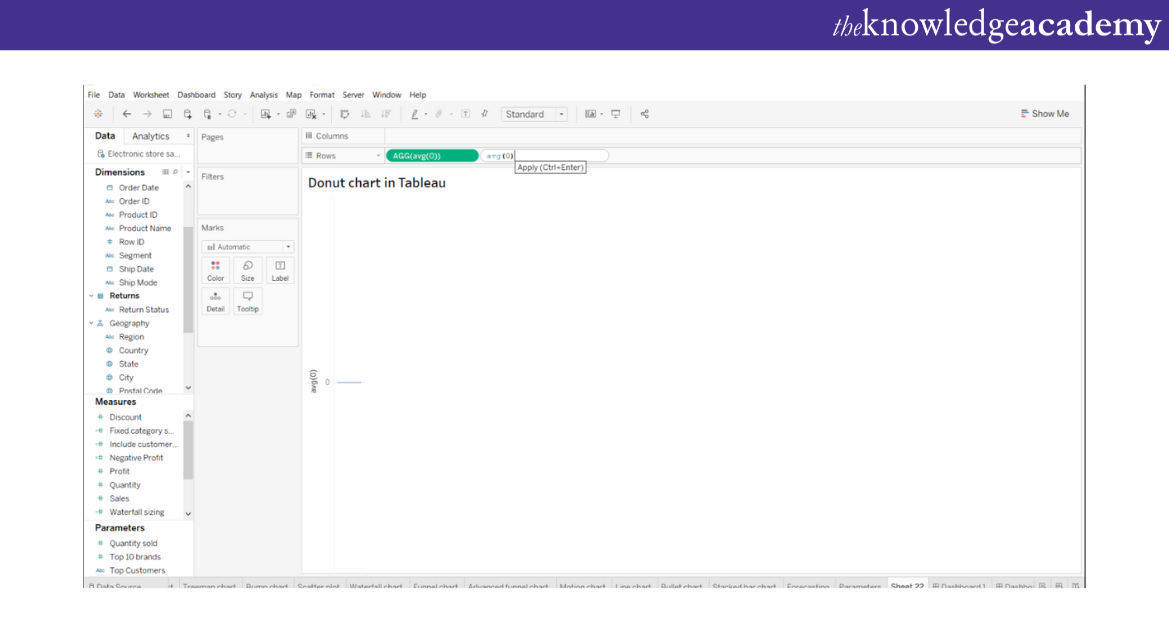Open the Size marks card
The width and height of the screenshot is (1169, 619).
(247, 271)
